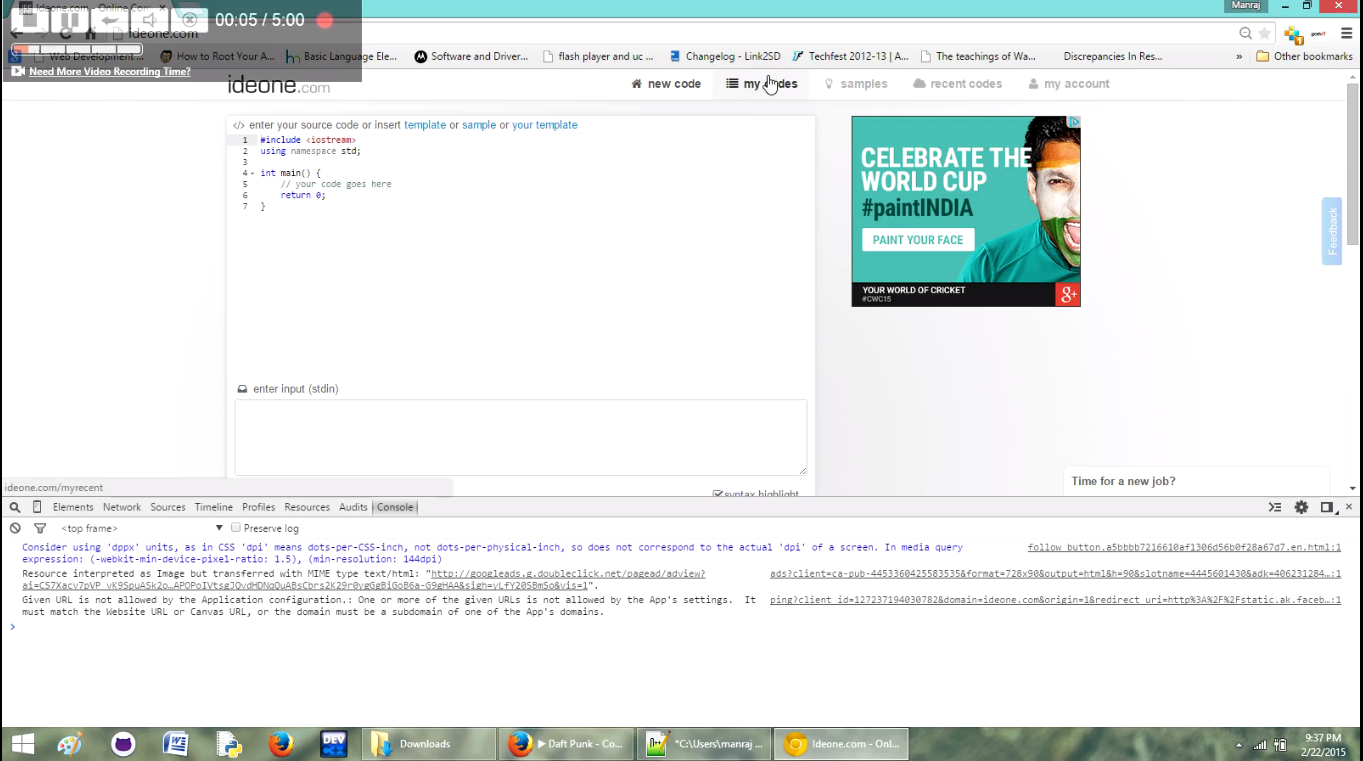Open the 'flash player and uc ...' bookmark
This screenshot has width=1363, height=761.
tap(598, 57)
